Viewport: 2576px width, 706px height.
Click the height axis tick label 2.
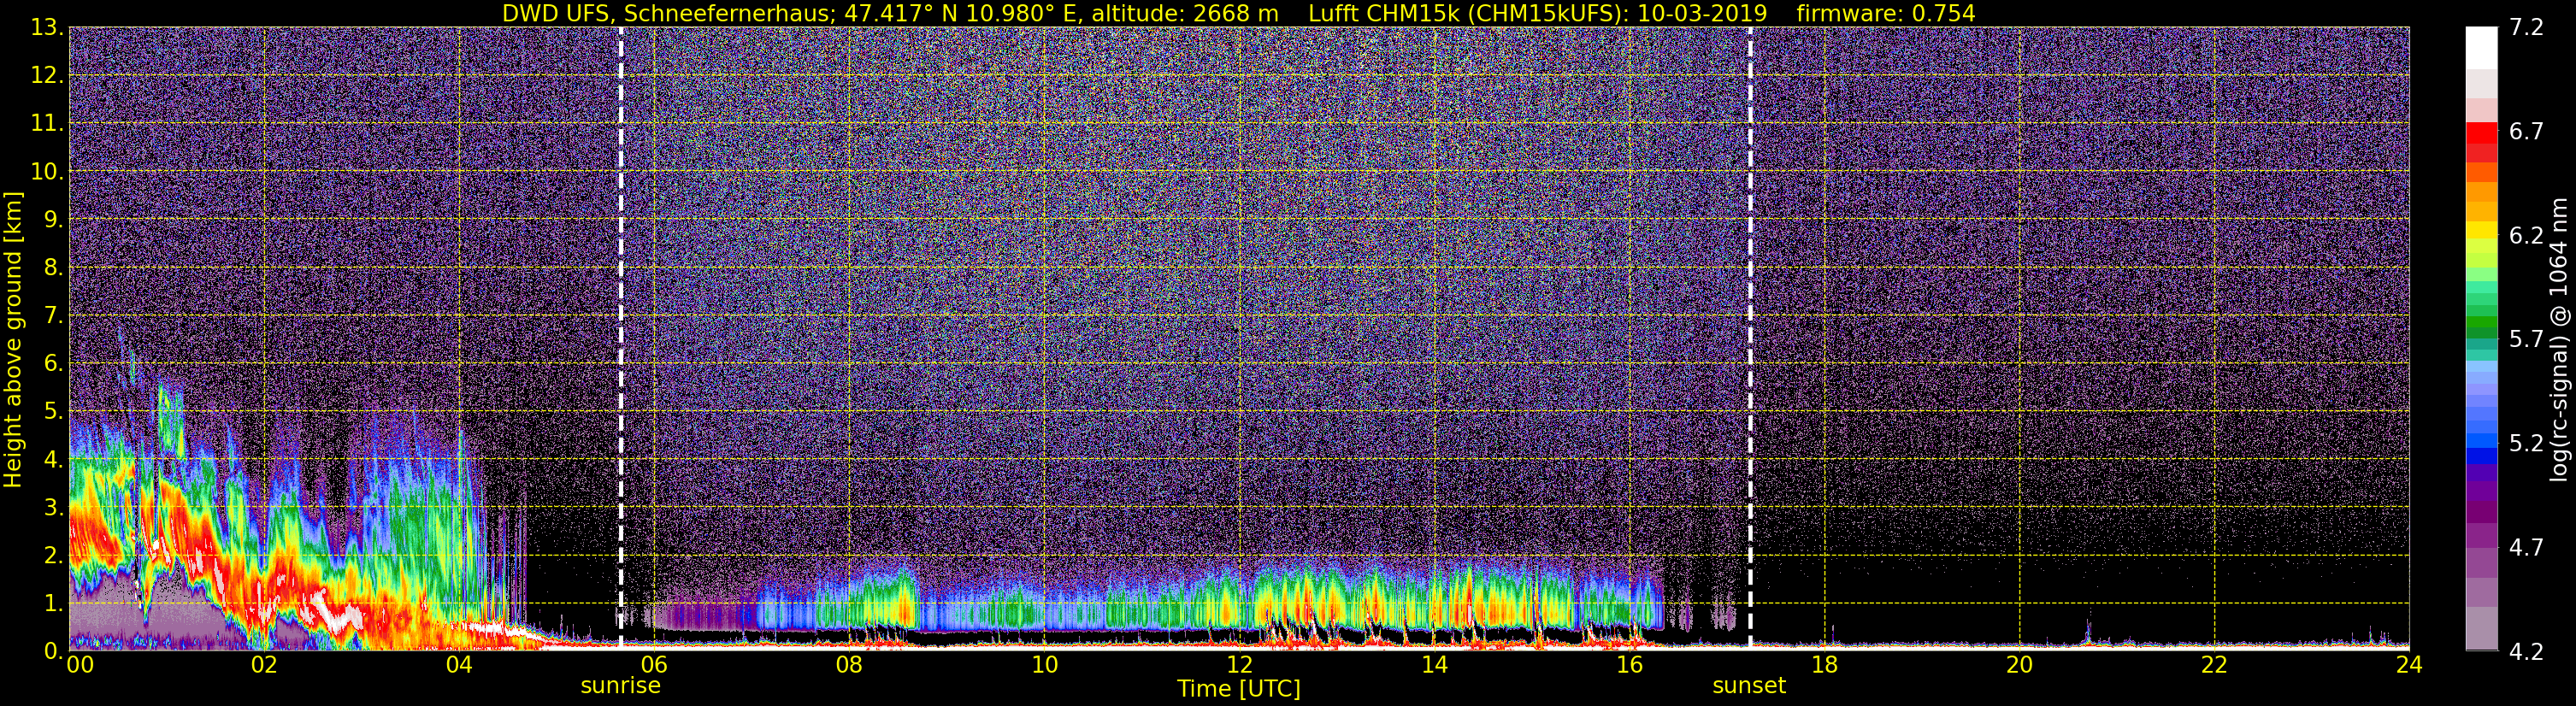pos(54,555)
